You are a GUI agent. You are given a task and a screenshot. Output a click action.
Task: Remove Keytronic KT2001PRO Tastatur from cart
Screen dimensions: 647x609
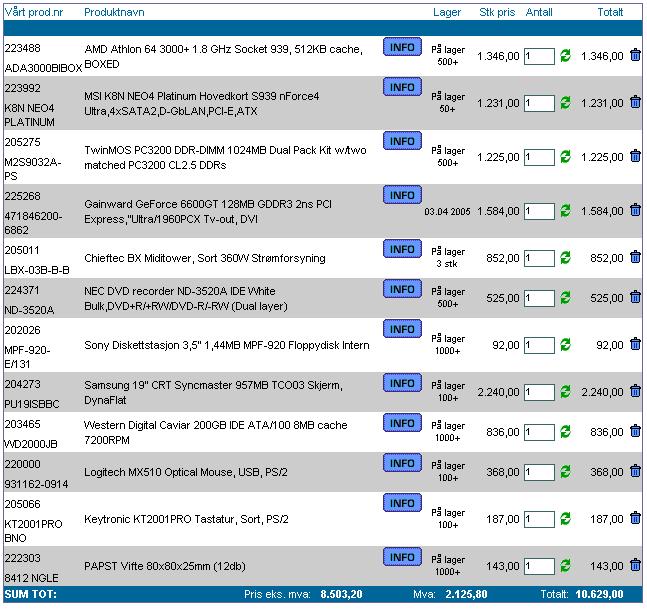(635, 518)
